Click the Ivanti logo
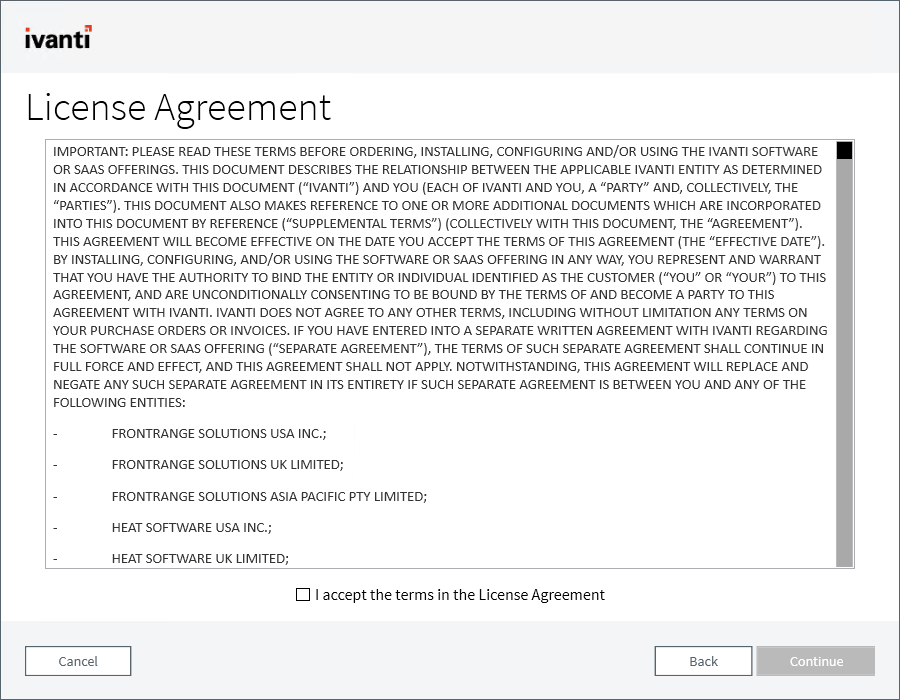 pyautogui.click(x=56, y=38)
